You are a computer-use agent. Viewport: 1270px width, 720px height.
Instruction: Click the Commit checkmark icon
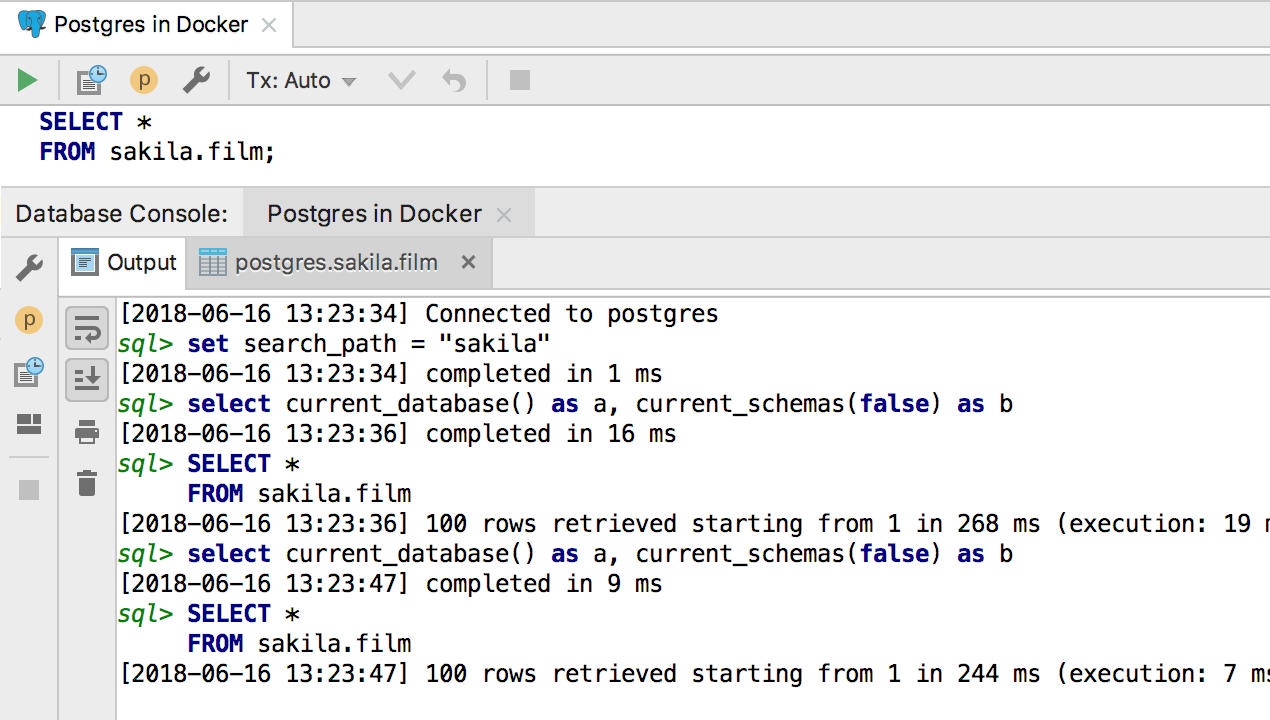[x=401, y=80]
